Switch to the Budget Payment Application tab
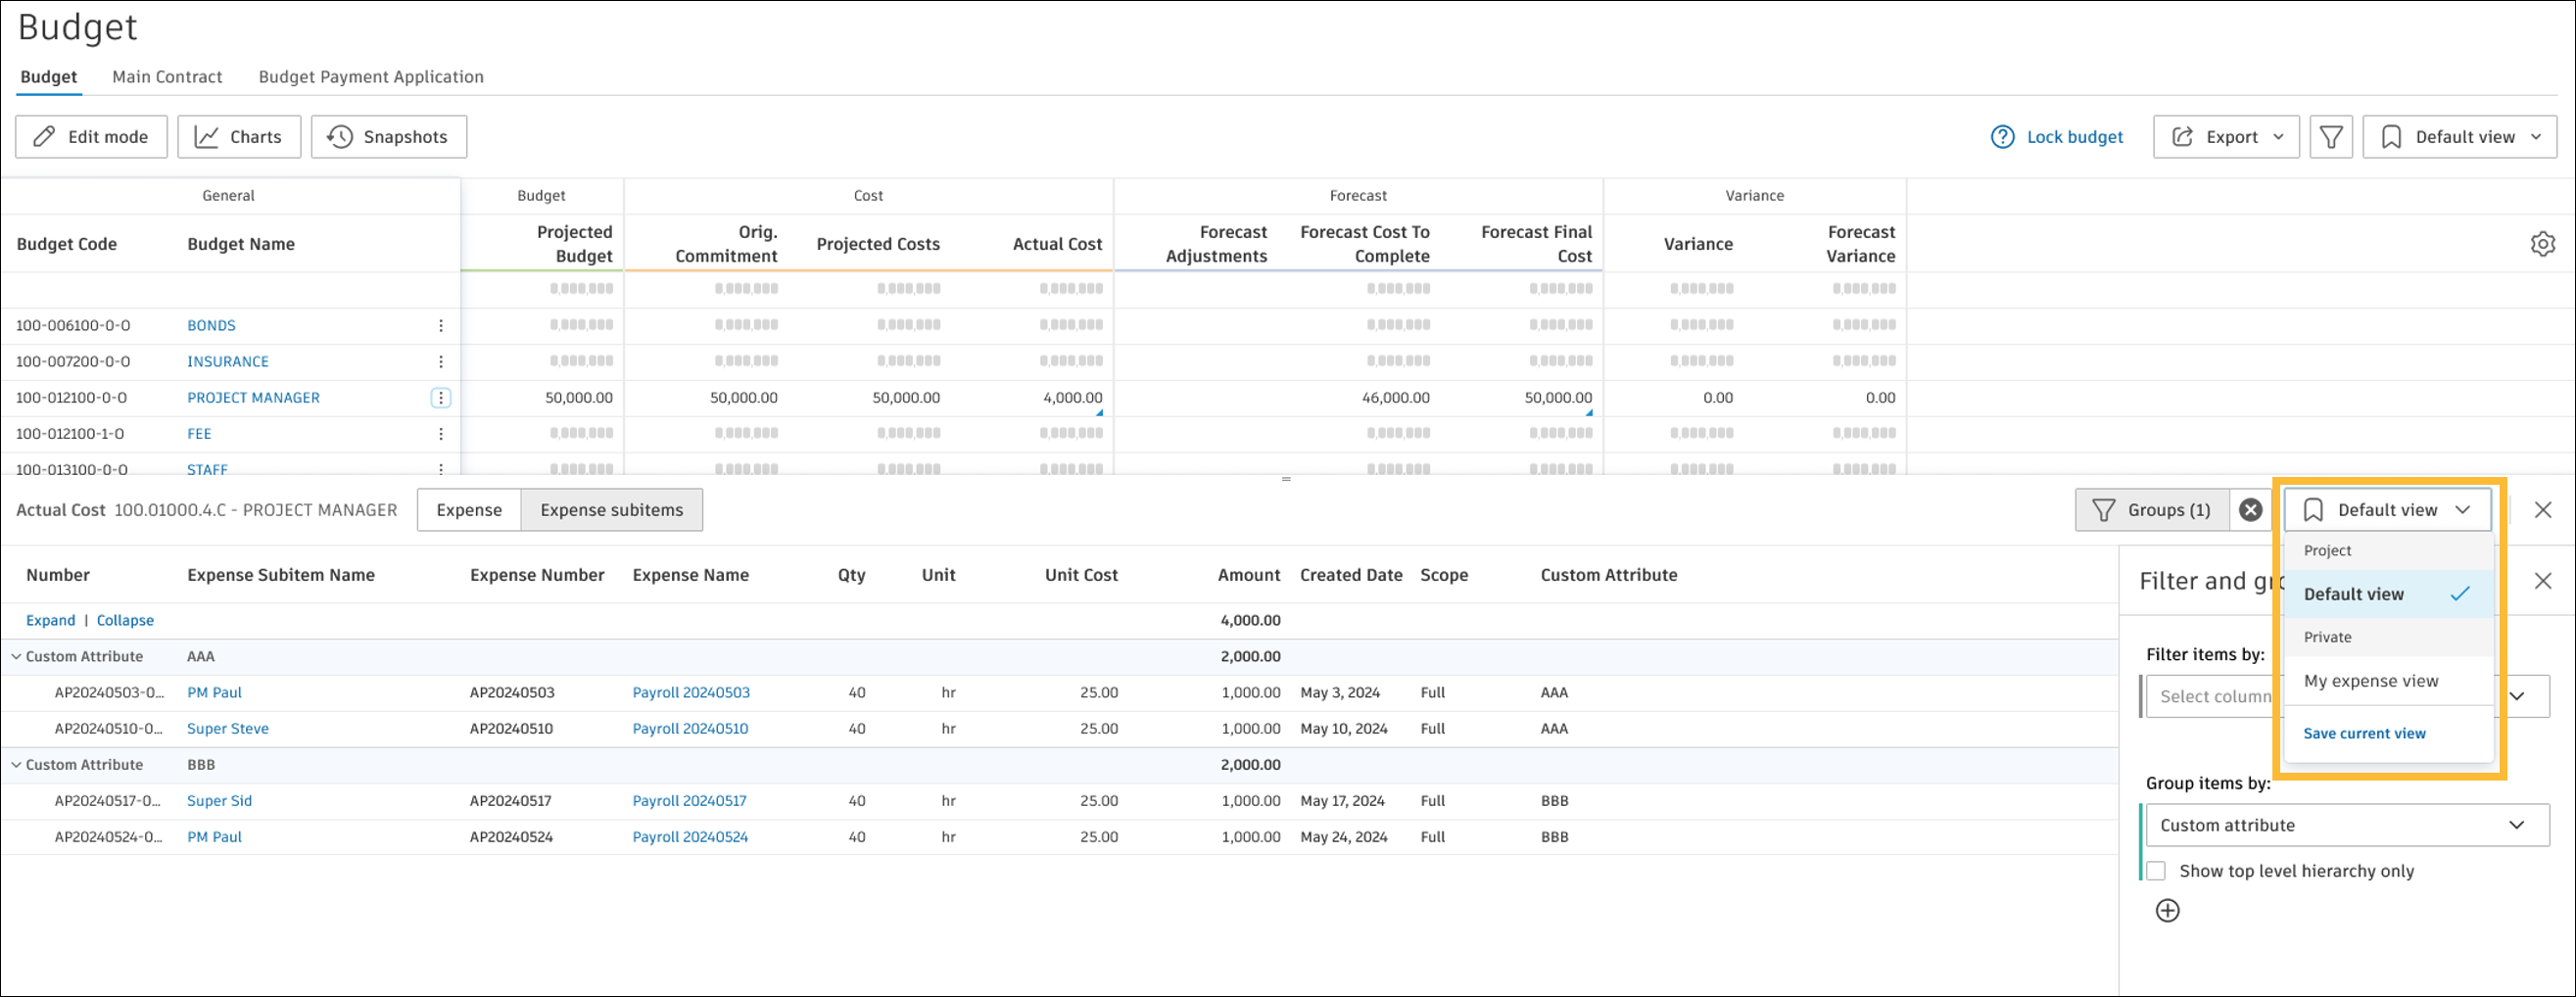2576x997 pixels. (x=371, y=77)
